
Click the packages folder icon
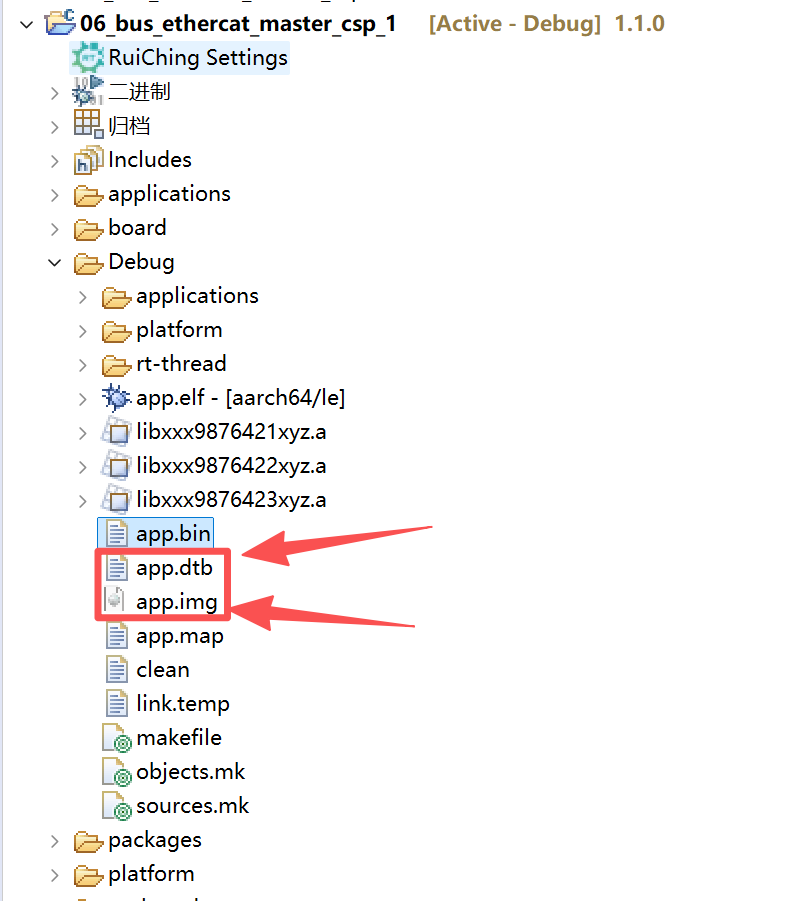coord(88,841)
